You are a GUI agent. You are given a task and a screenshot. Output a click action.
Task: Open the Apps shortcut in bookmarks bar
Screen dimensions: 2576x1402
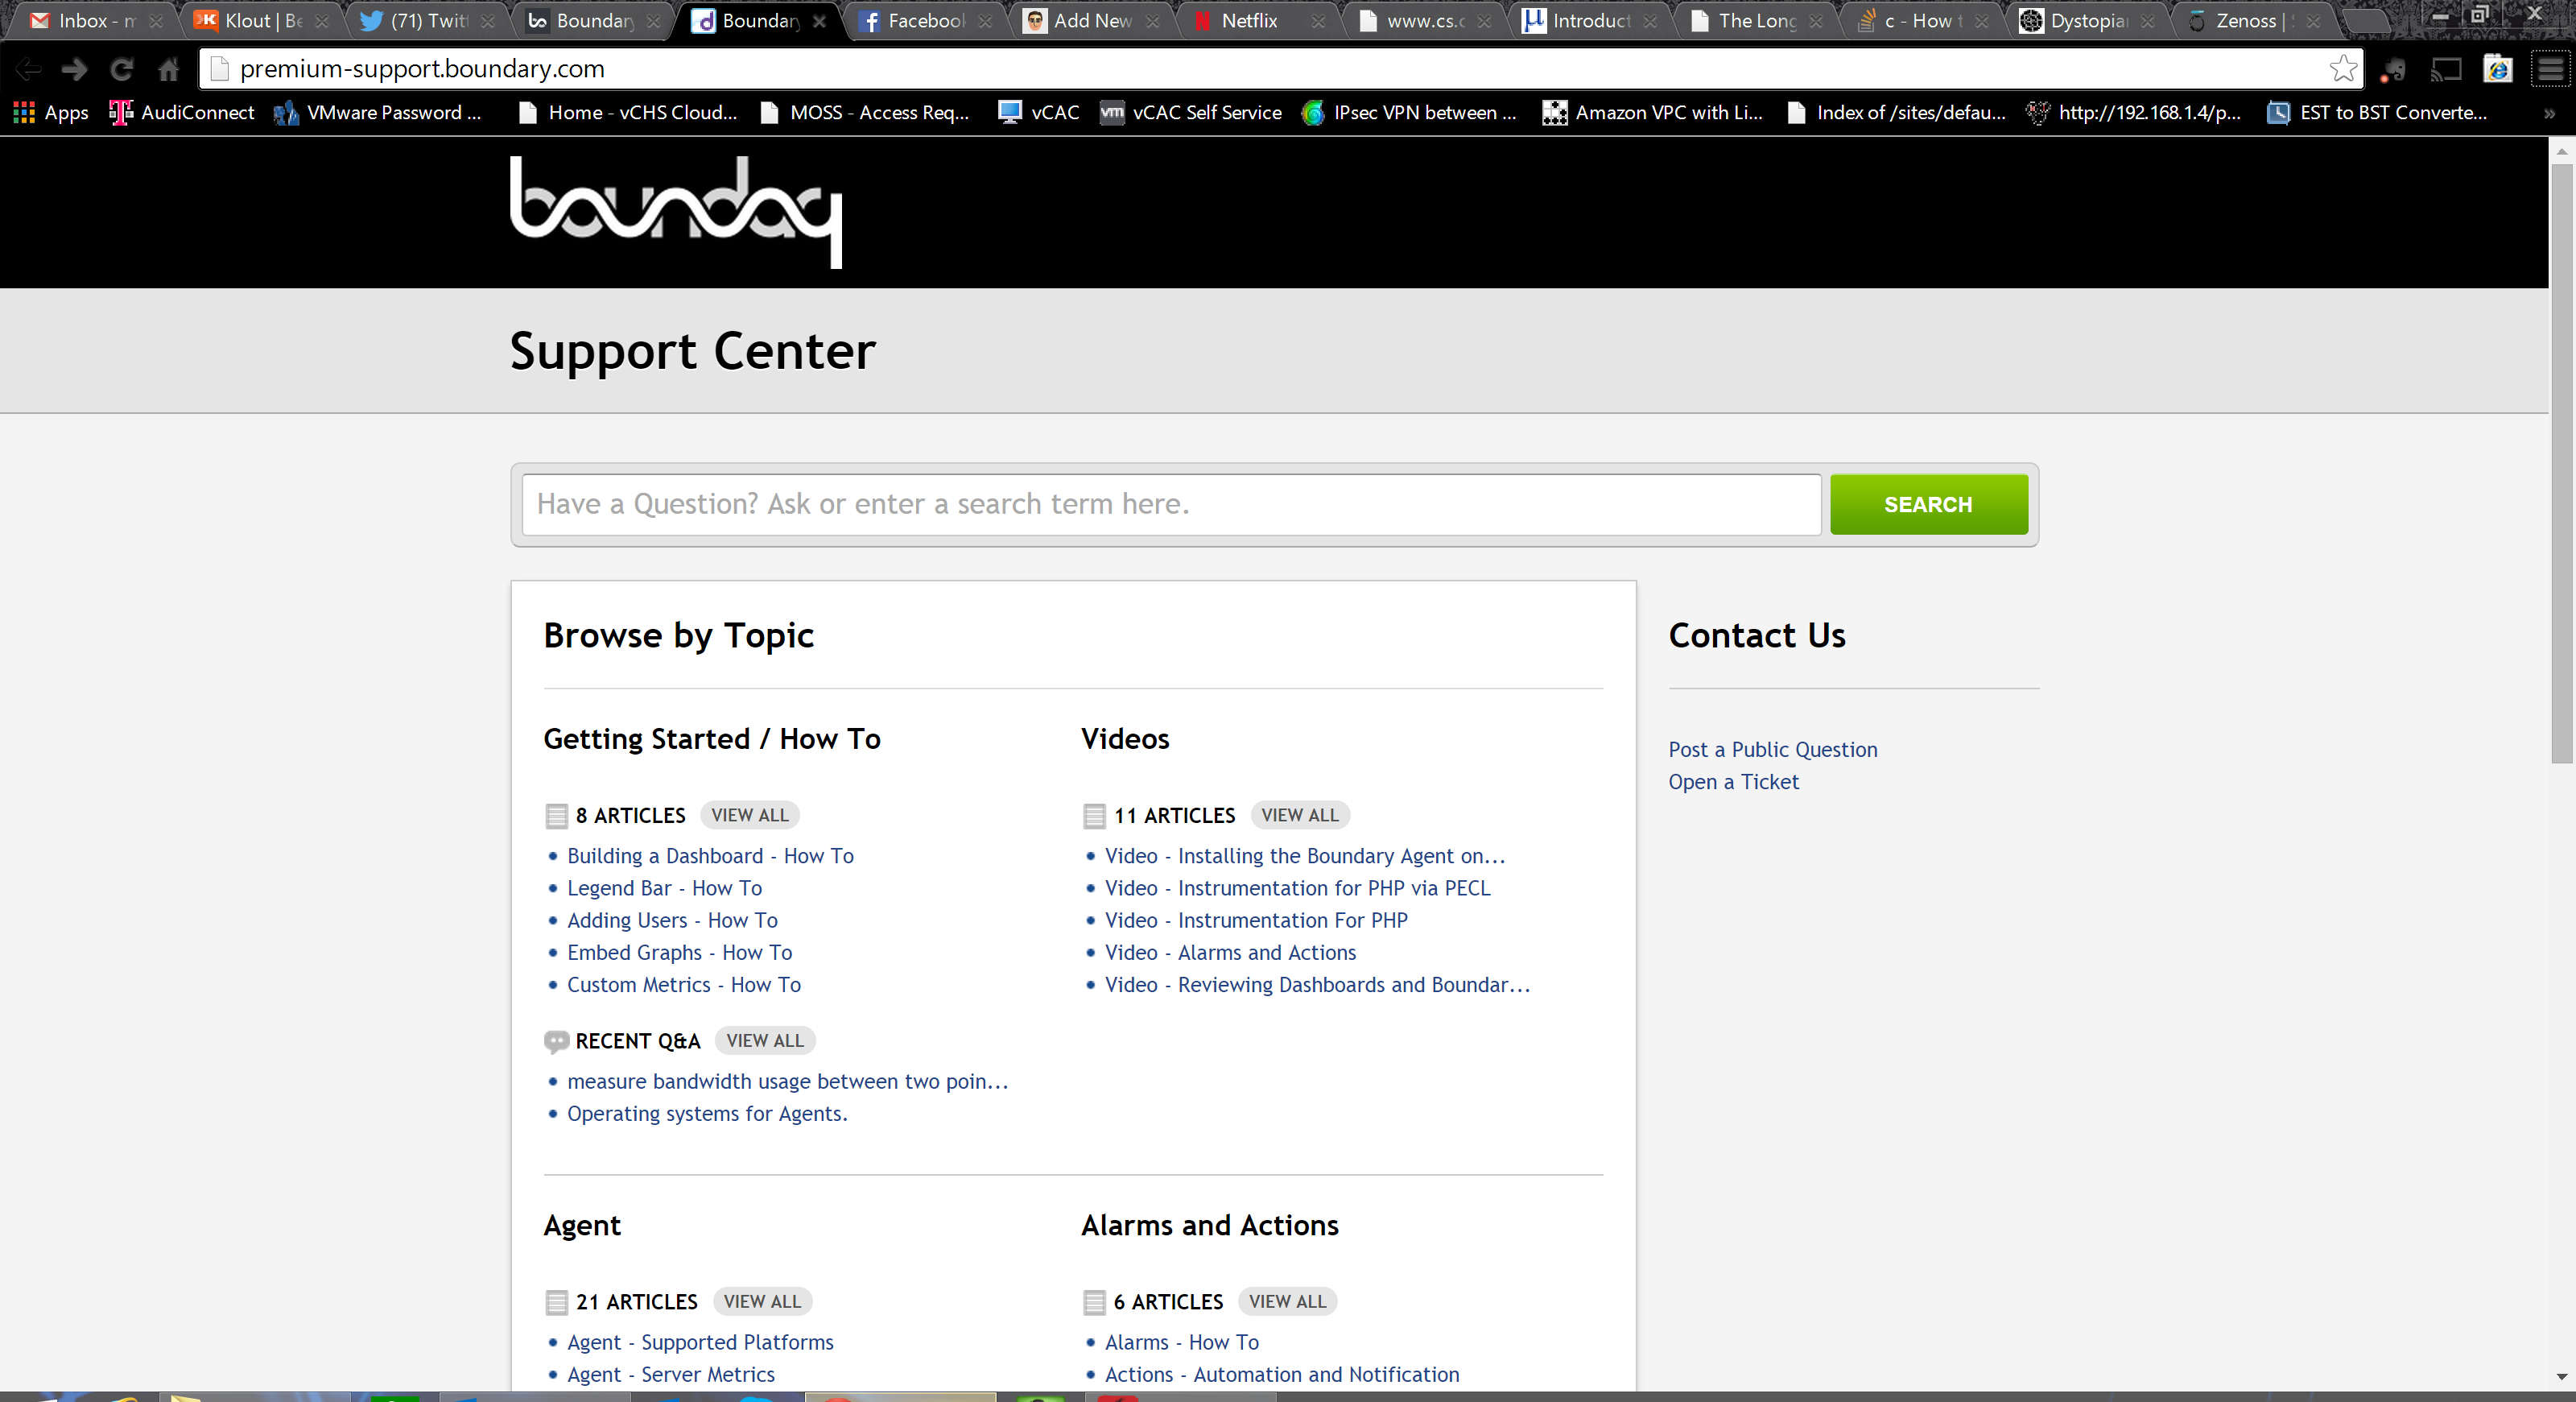pos(51,113)
